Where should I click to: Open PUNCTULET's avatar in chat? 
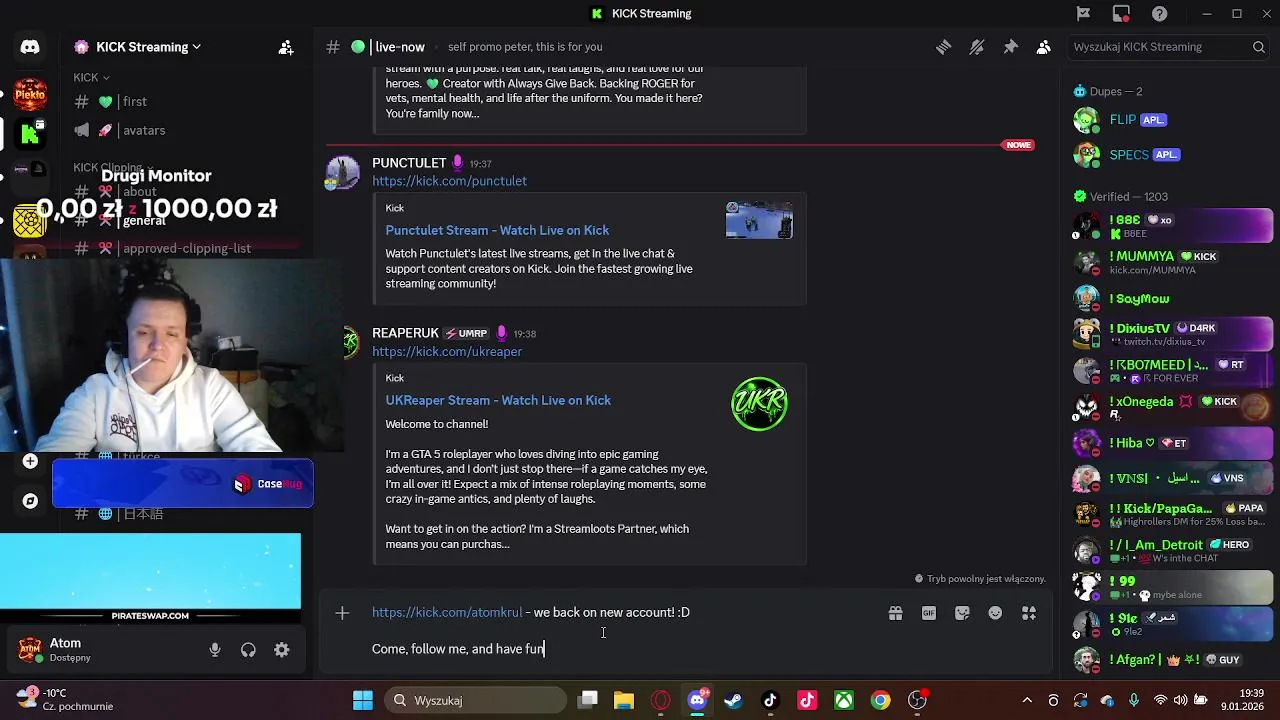pos(343,172)
